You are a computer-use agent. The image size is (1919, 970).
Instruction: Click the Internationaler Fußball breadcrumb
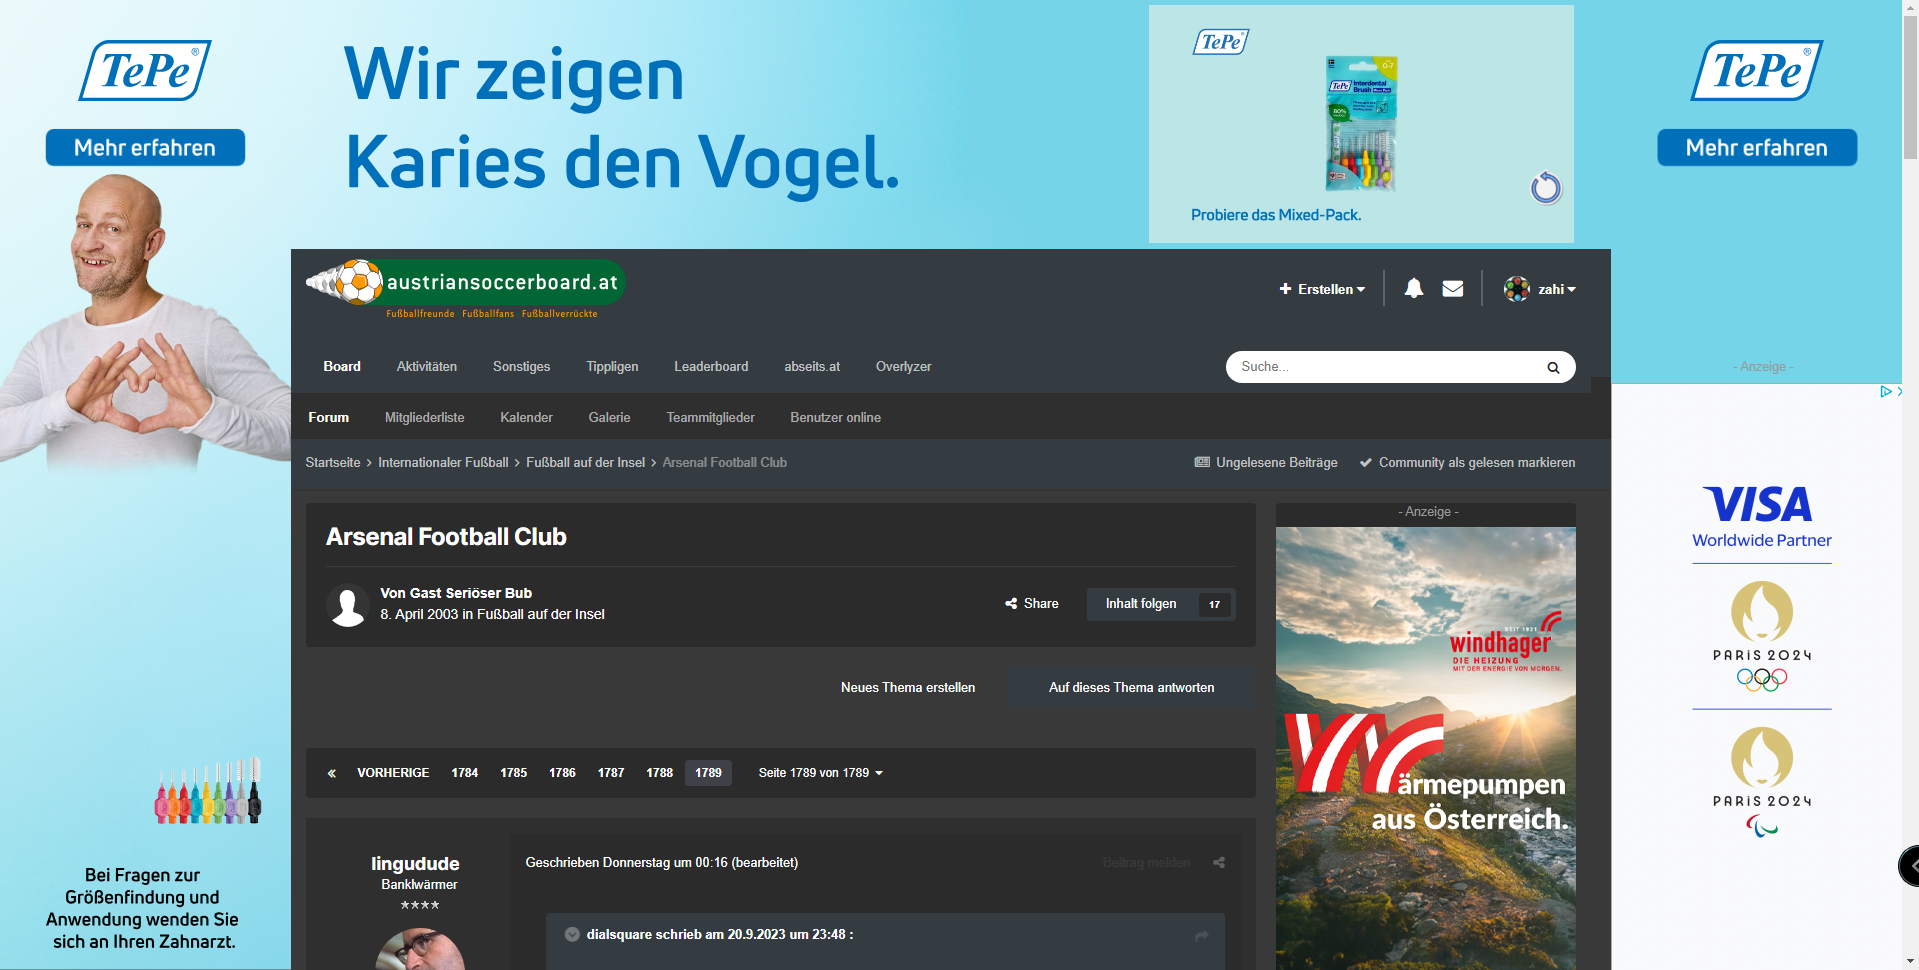(443, 463)
